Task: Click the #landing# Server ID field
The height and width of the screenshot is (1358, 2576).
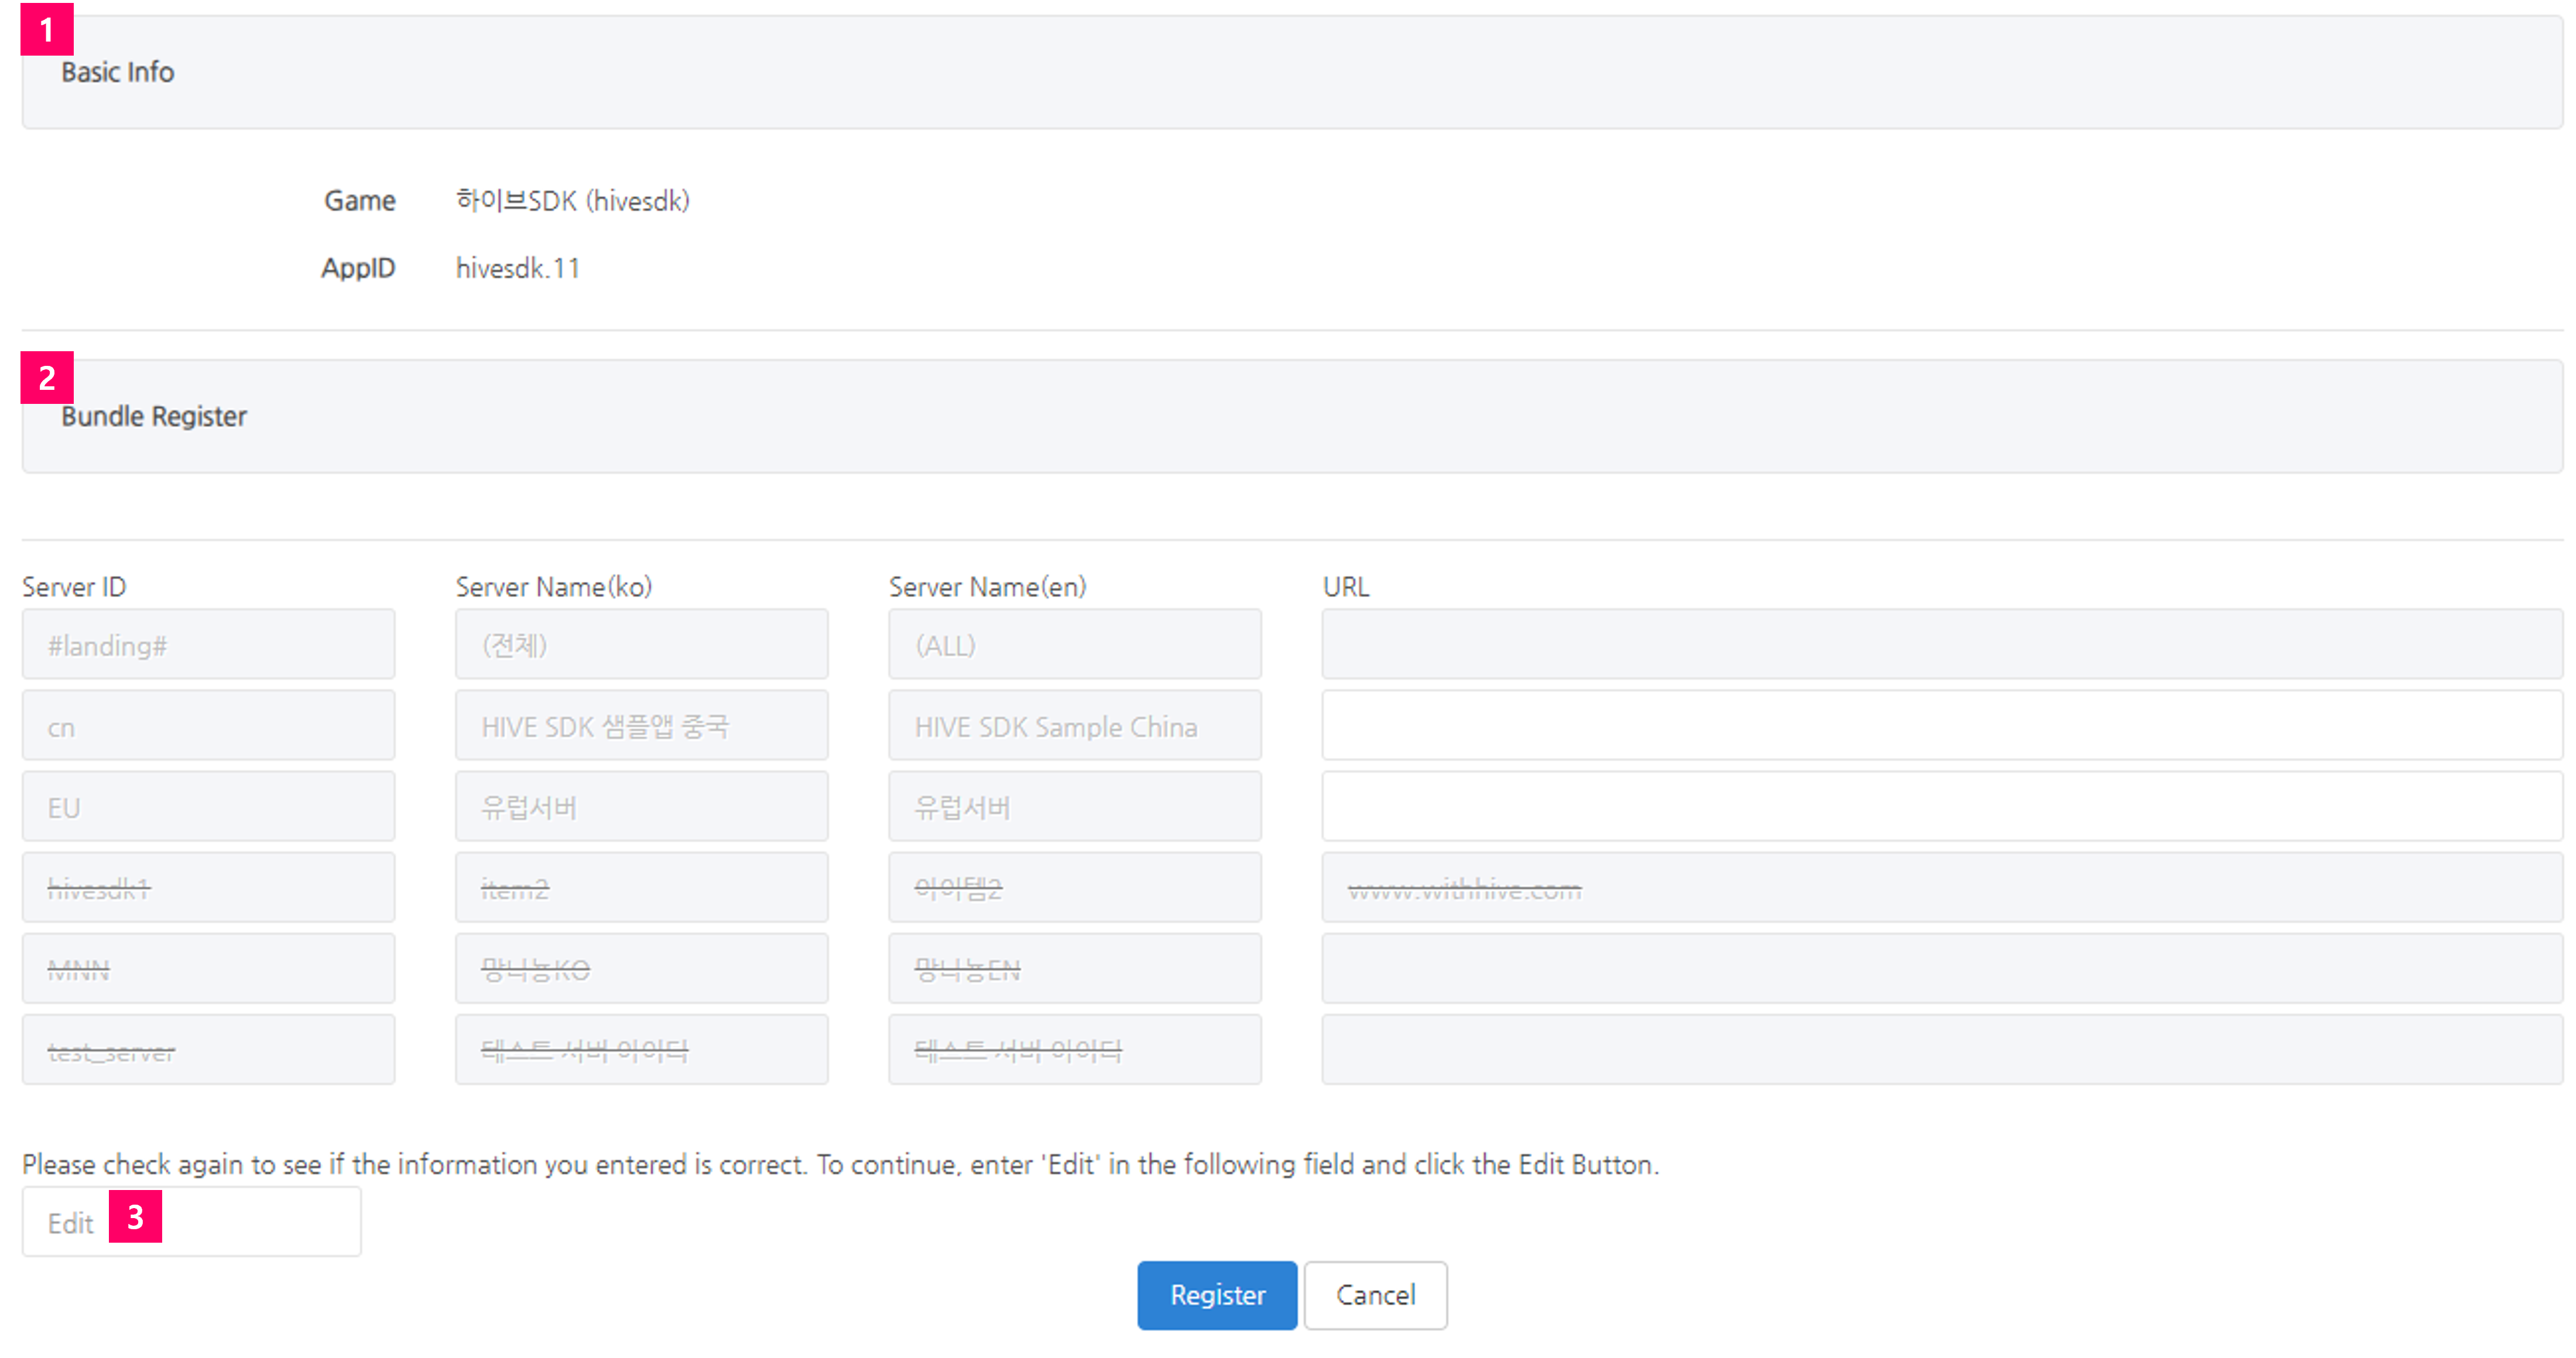Action: click(209, 645)
